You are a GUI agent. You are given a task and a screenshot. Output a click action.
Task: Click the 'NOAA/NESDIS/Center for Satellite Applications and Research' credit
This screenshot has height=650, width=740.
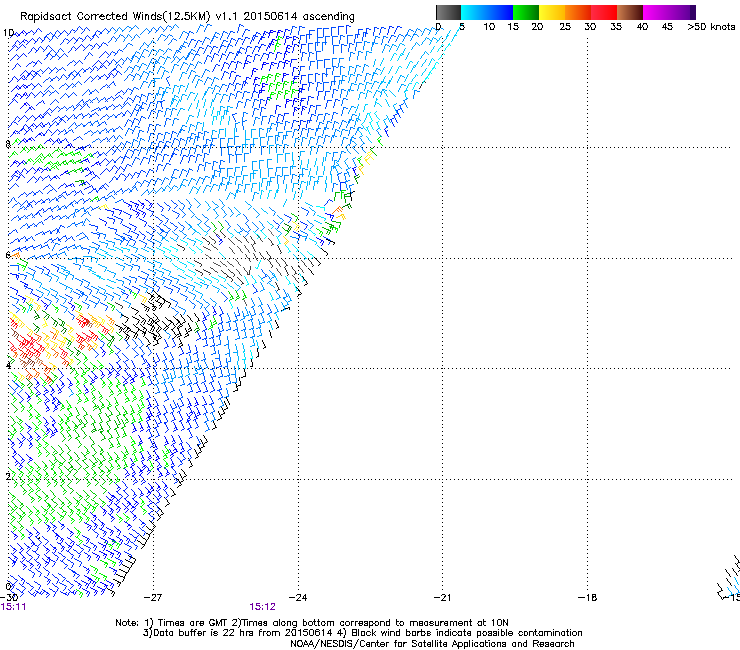[x=432, y=644]
